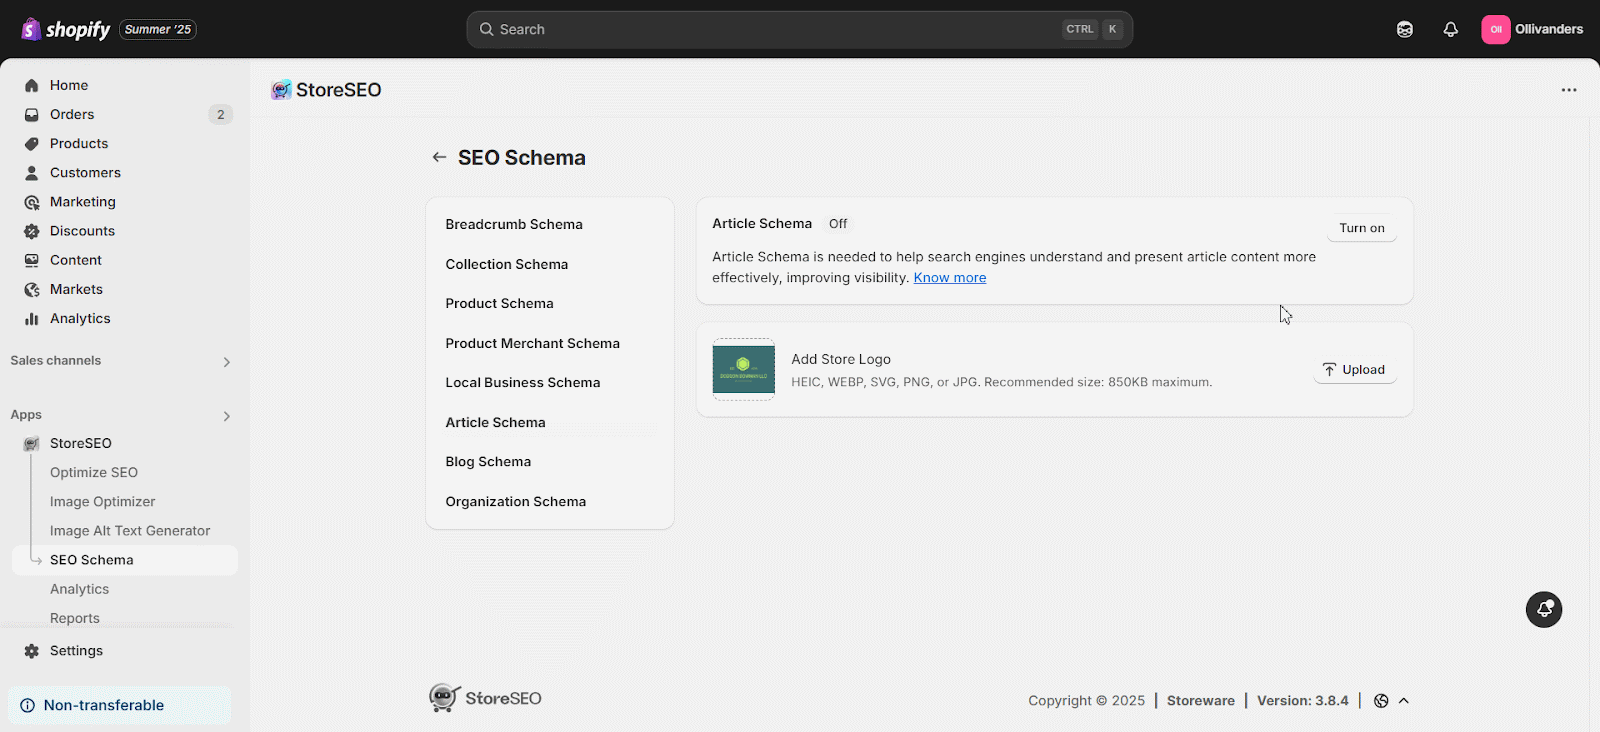Image resolution: width=1600 pixels, height=732 pixels.
Task: Click the Settings gear icon
Action: point(32,650)
